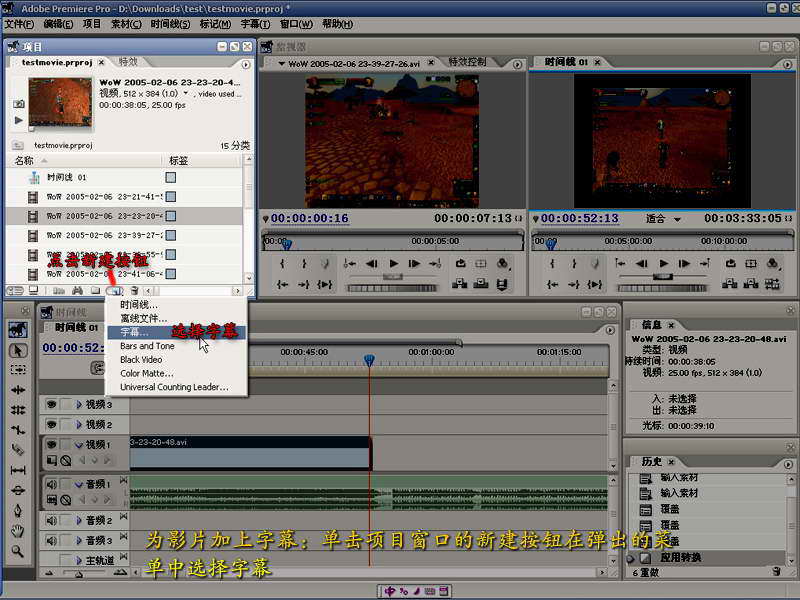Viewport: 800px width, 600px height.
Task: Lift selection in program monitor
Action: click(730, 284)
